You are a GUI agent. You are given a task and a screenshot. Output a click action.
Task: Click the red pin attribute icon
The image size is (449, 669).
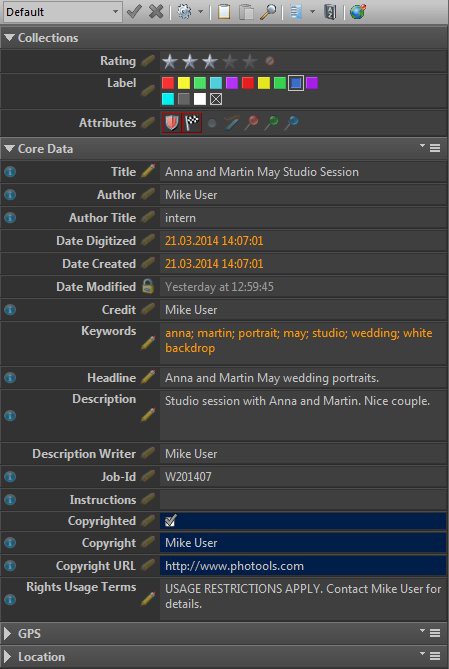[251, 123]
